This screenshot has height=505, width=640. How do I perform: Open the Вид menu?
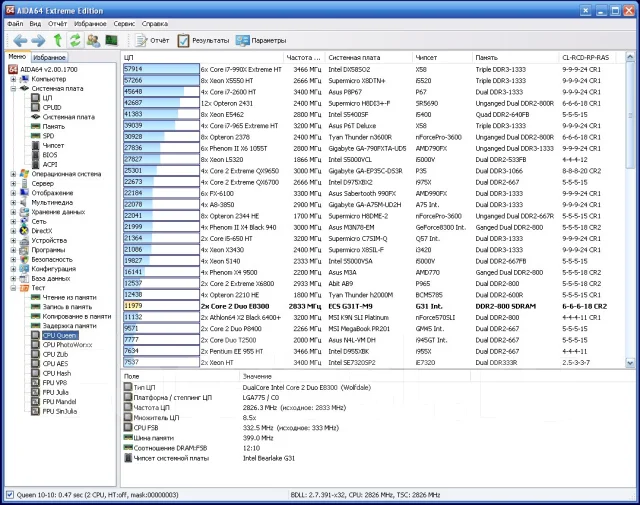click(x=35, y=24)
